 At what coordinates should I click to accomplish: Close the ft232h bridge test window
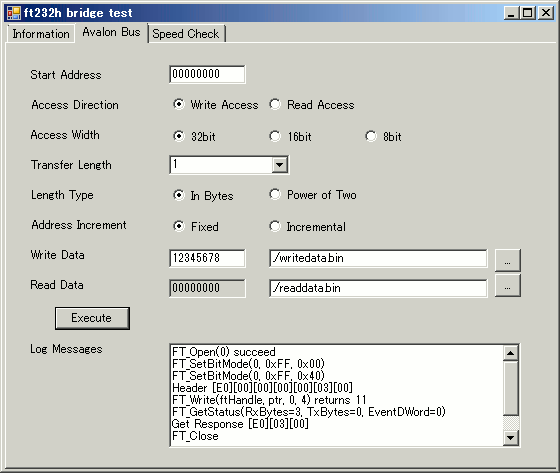coord(546,13)
